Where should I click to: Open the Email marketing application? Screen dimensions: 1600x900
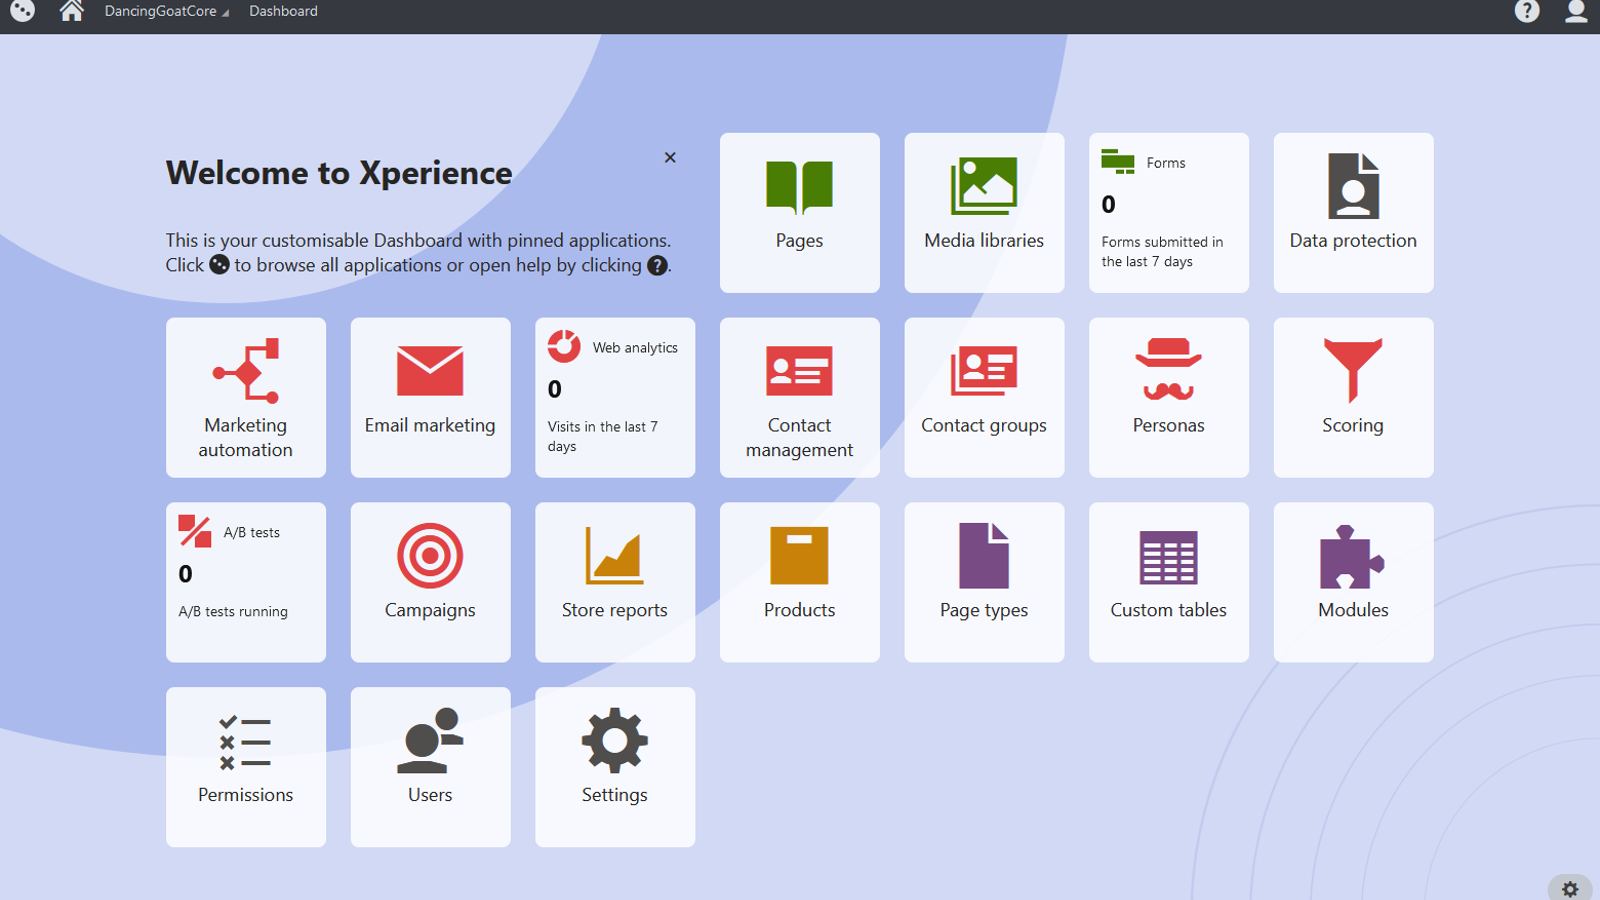430,397
